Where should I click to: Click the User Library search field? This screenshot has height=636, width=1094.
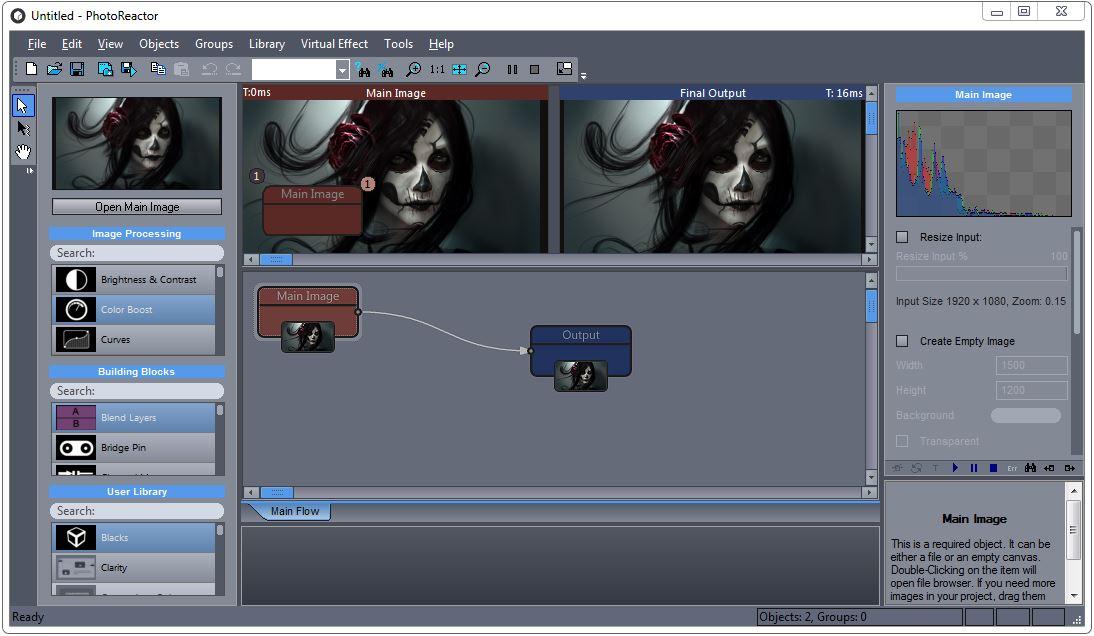137,511
